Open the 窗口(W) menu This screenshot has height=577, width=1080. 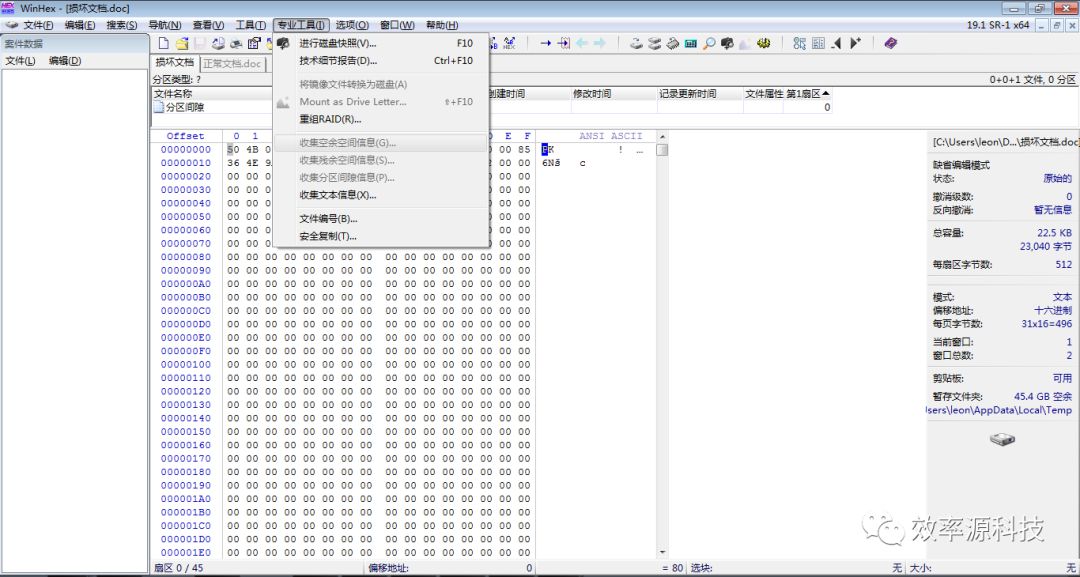(x=397, y=25)
